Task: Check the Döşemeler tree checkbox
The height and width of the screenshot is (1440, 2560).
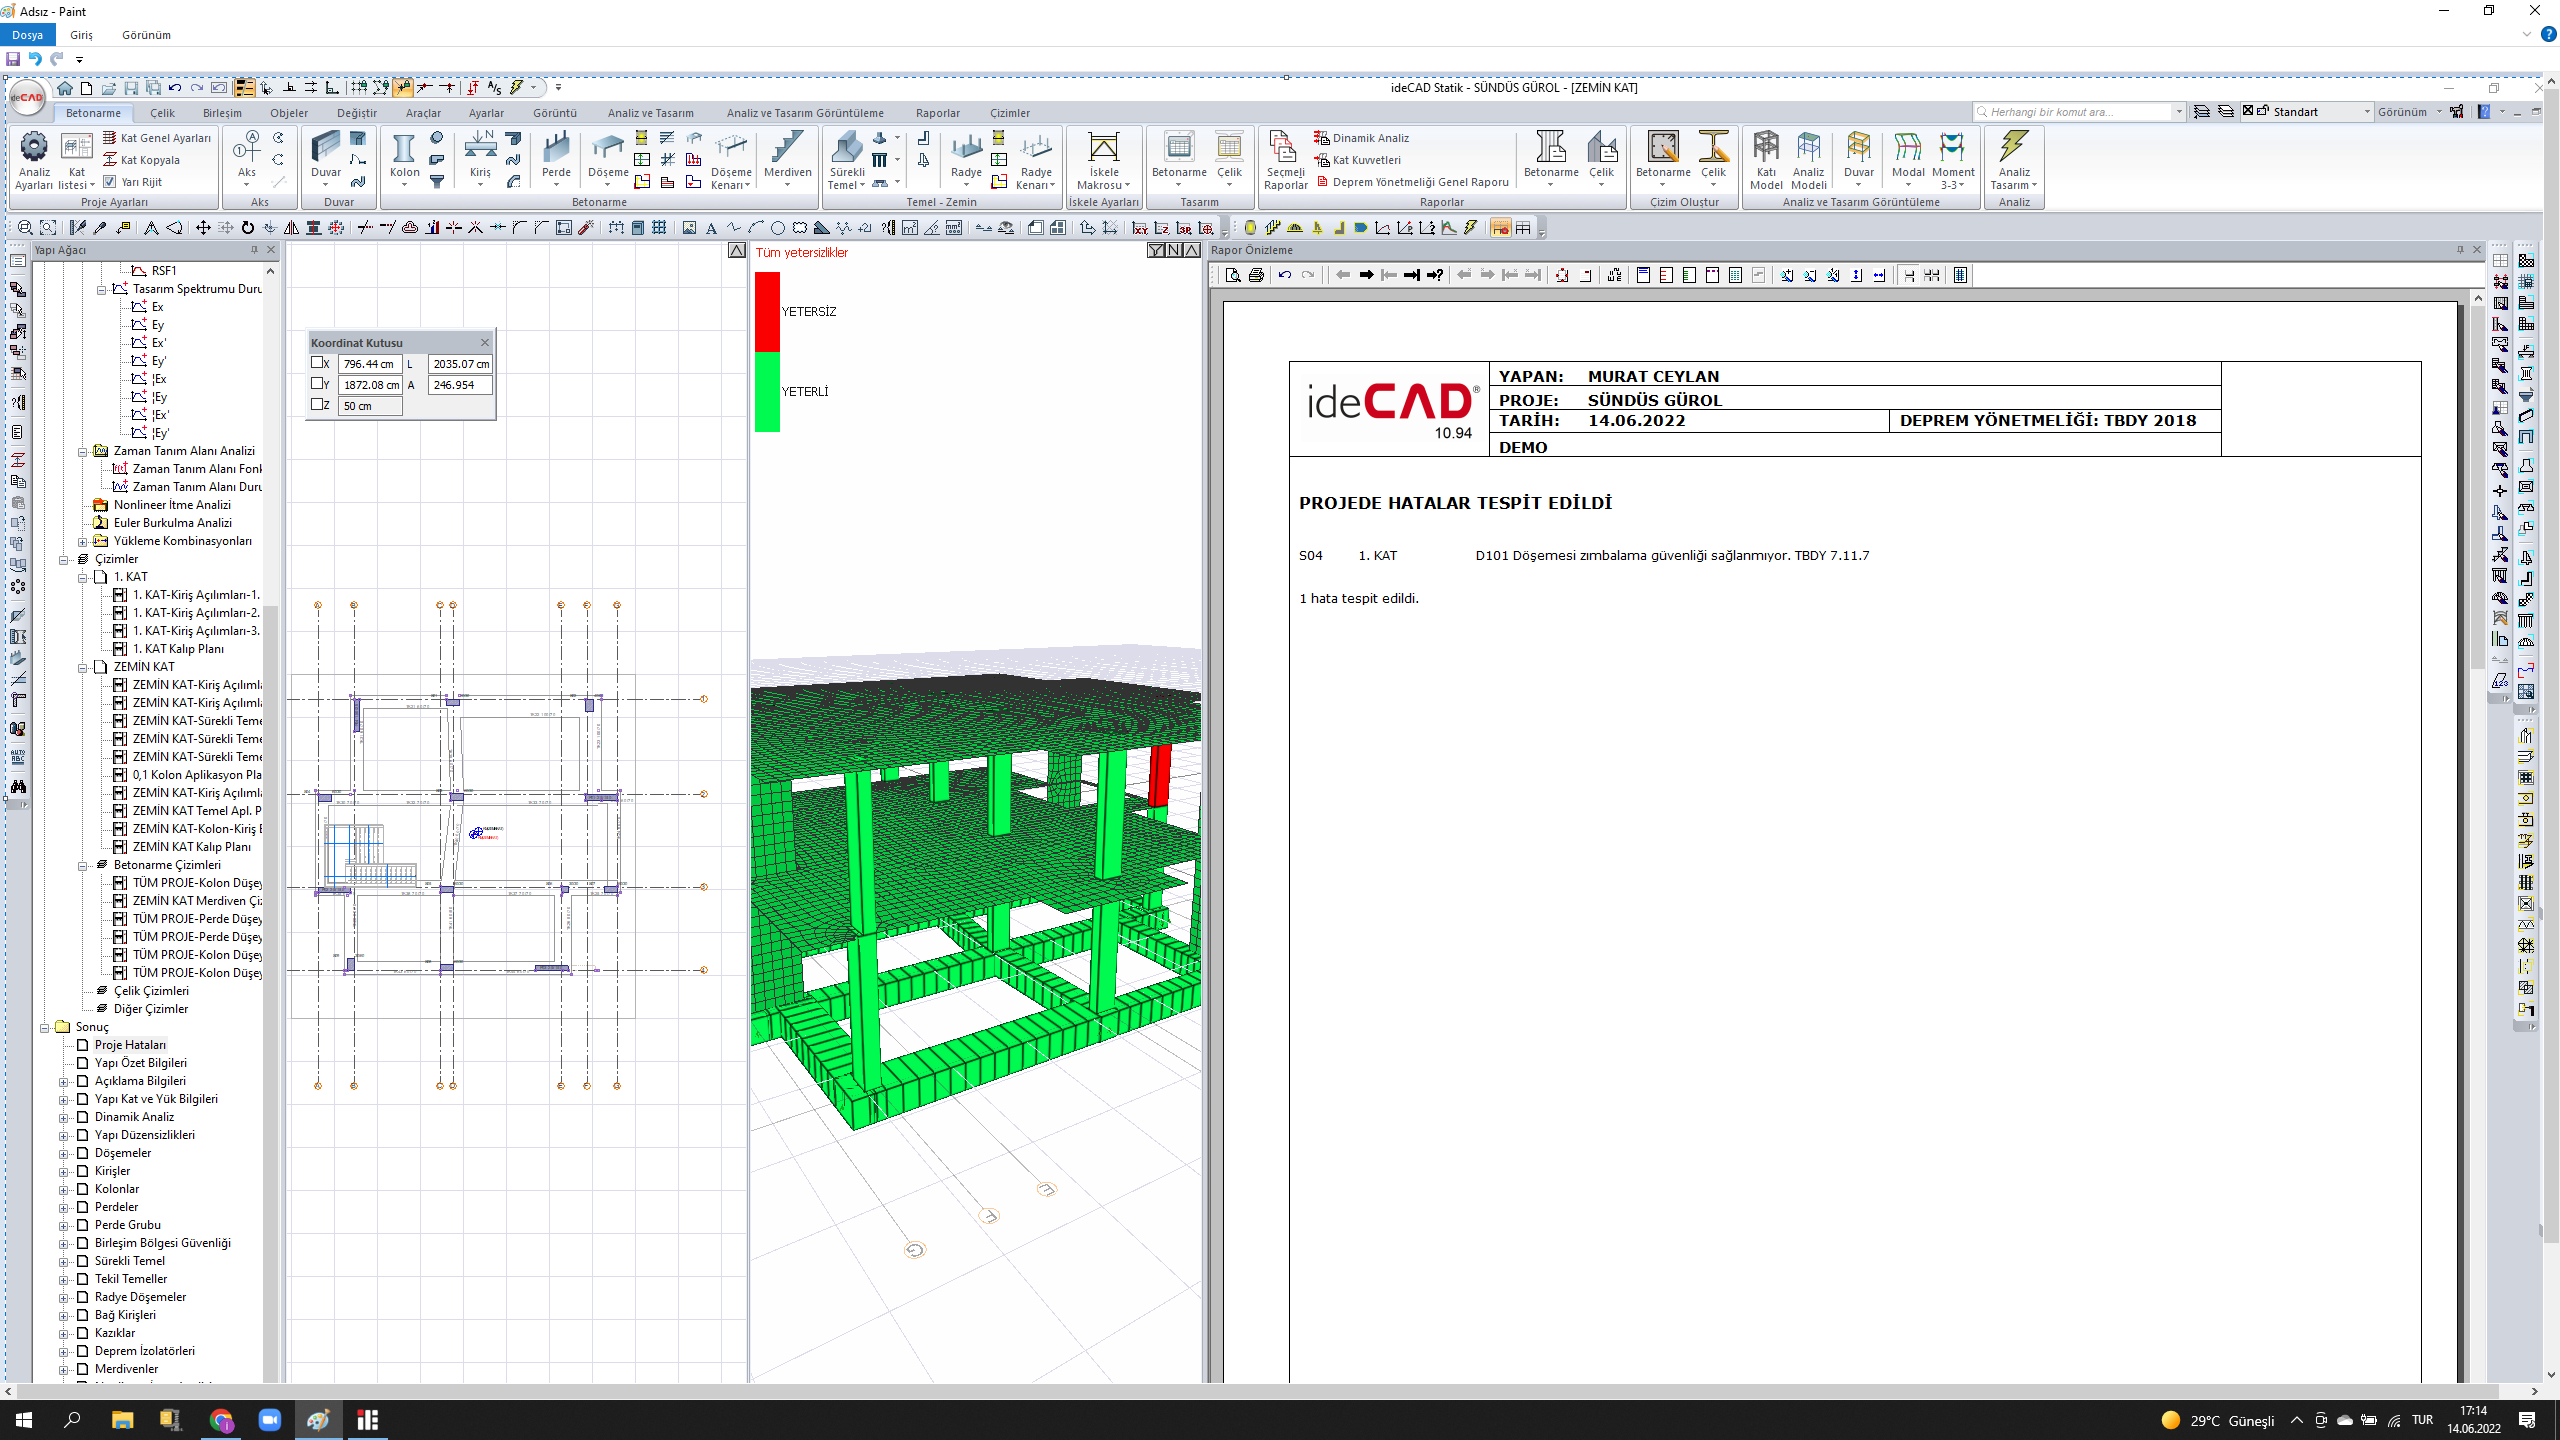Action: 83,1153
